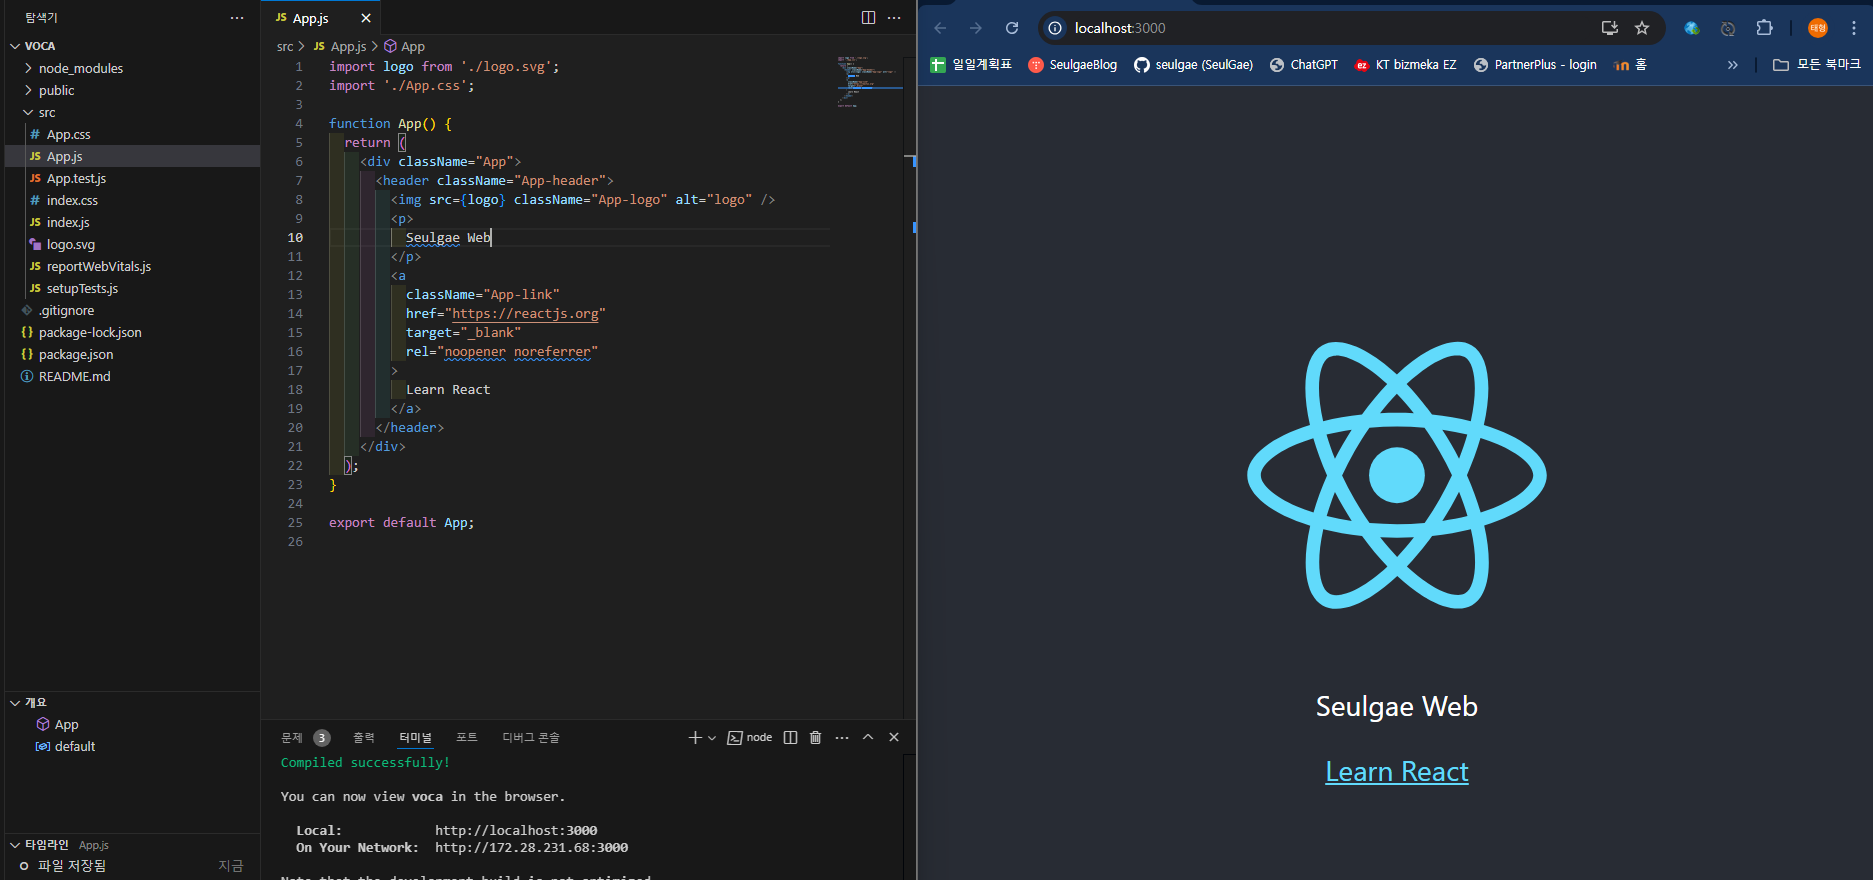Switch to Terminal (터미널) panel tab
Image resolution: width=1873 pixels, height=880 pixels.
416,738
